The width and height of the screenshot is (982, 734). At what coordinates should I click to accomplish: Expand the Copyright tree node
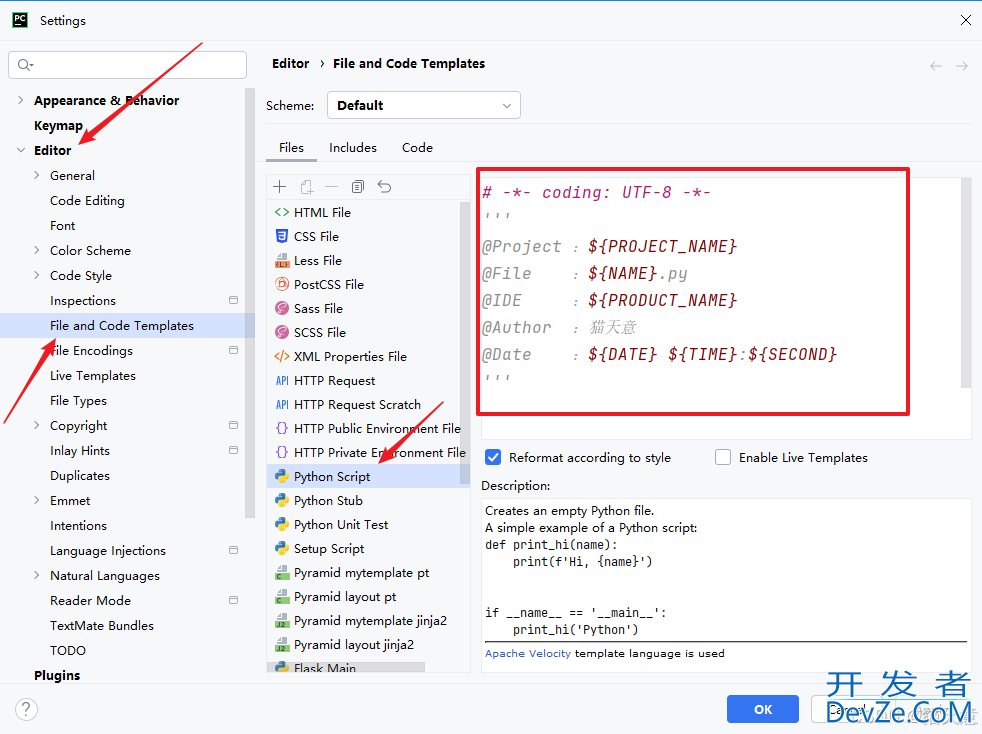coord(36,425)
